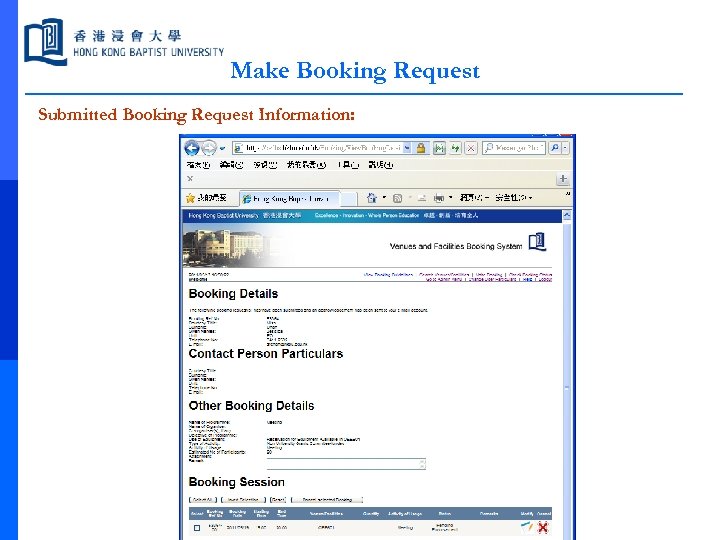This screenshot has height=540, width=720.
Task: Click the magnifier search button
Action: tap(555, 148)
